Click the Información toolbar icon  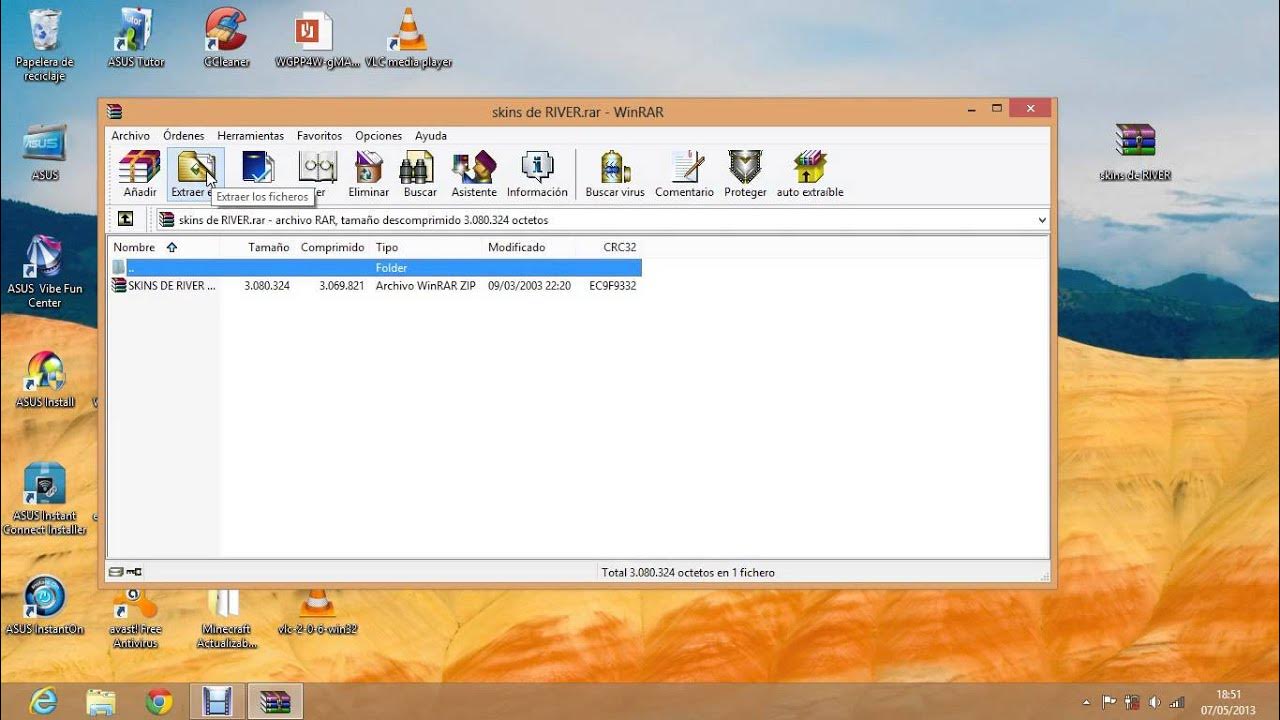[x=537, y=170]
